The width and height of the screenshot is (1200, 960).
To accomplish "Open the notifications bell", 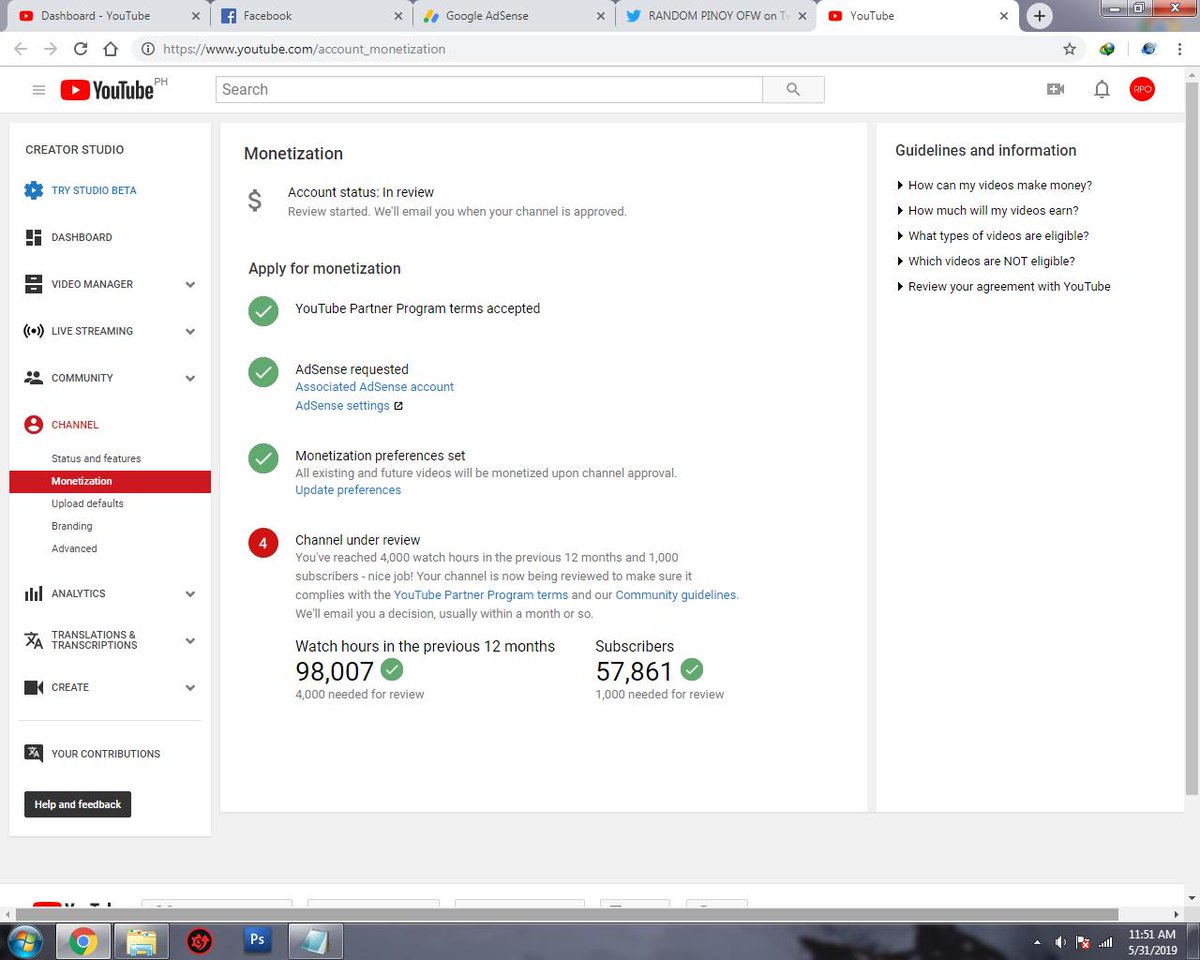I will 1101,89.
